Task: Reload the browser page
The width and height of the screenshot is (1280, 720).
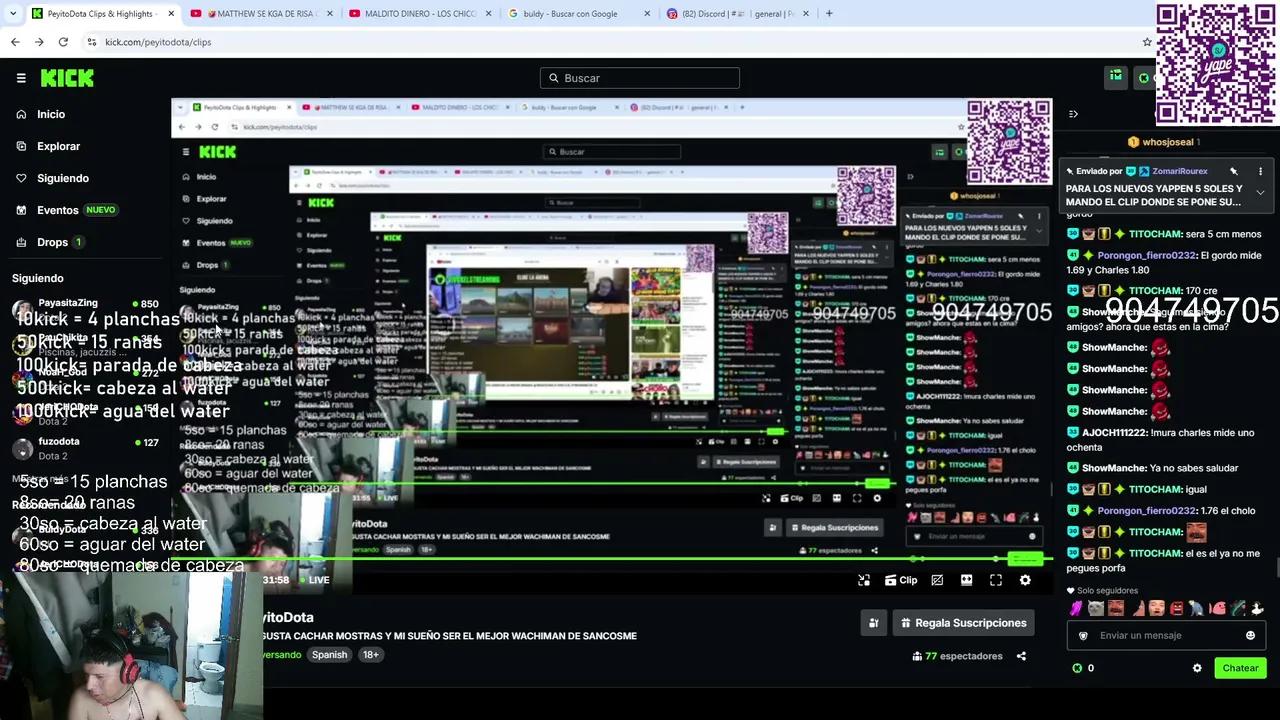Action: [x=63, y=42]
